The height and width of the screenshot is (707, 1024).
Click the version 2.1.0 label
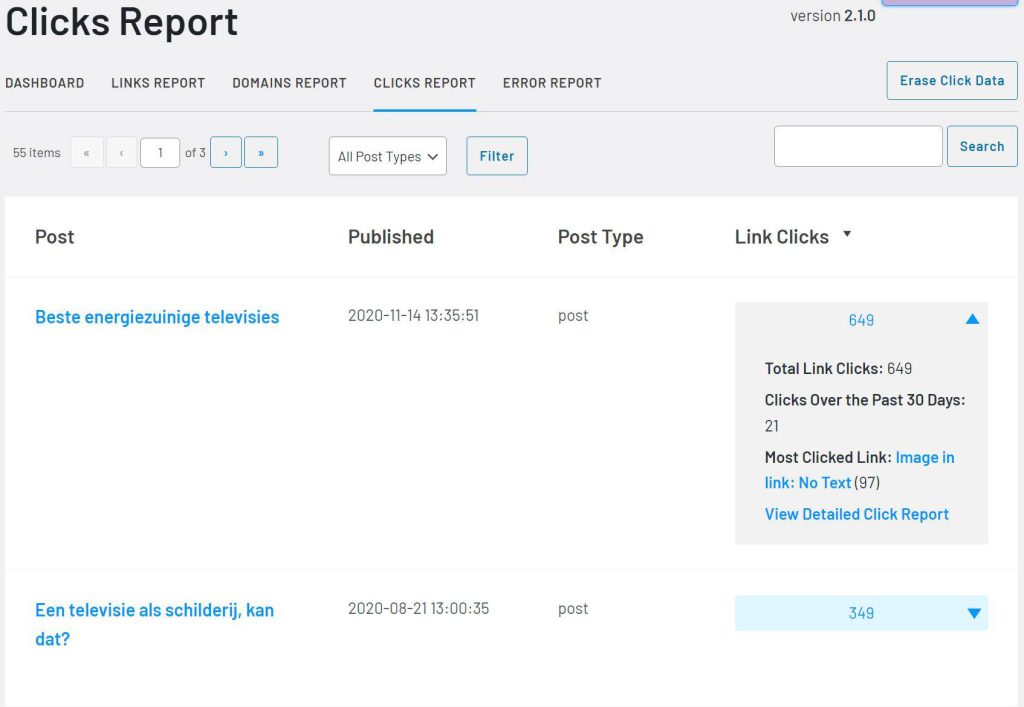pyautogui.click(x=833, y=16)
